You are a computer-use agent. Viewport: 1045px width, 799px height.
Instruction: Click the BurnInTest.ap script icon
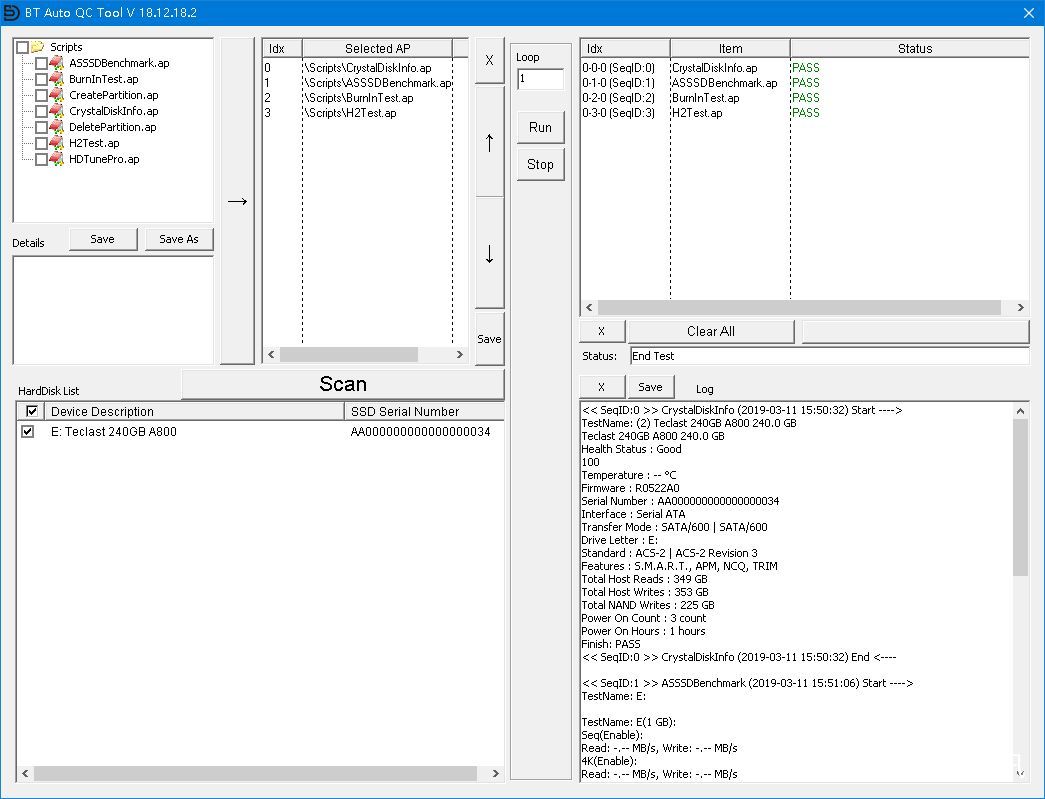point(57,79)
